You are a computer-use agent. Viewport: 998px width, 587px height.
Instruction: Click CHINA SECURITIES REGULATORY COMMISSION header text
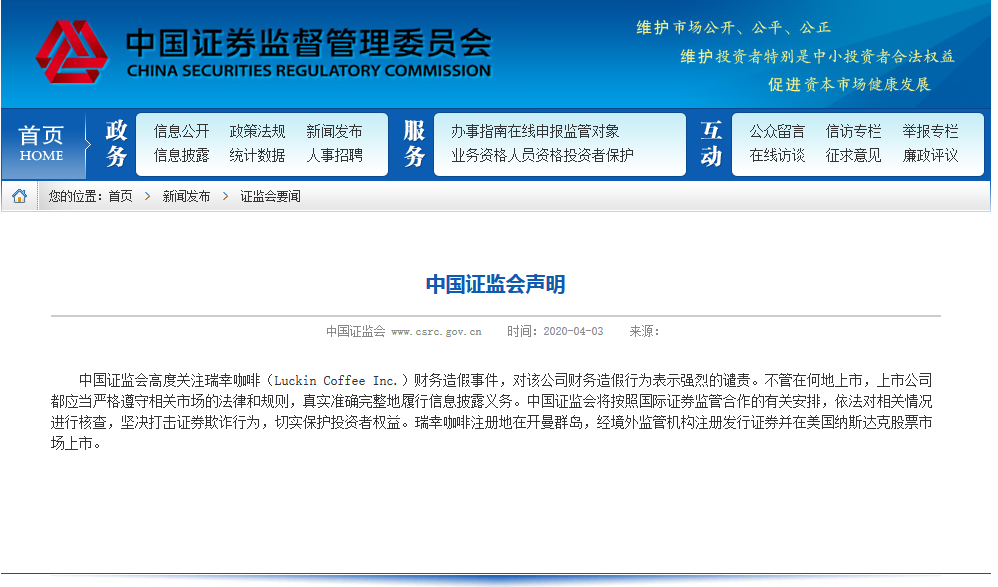point(309,71)
